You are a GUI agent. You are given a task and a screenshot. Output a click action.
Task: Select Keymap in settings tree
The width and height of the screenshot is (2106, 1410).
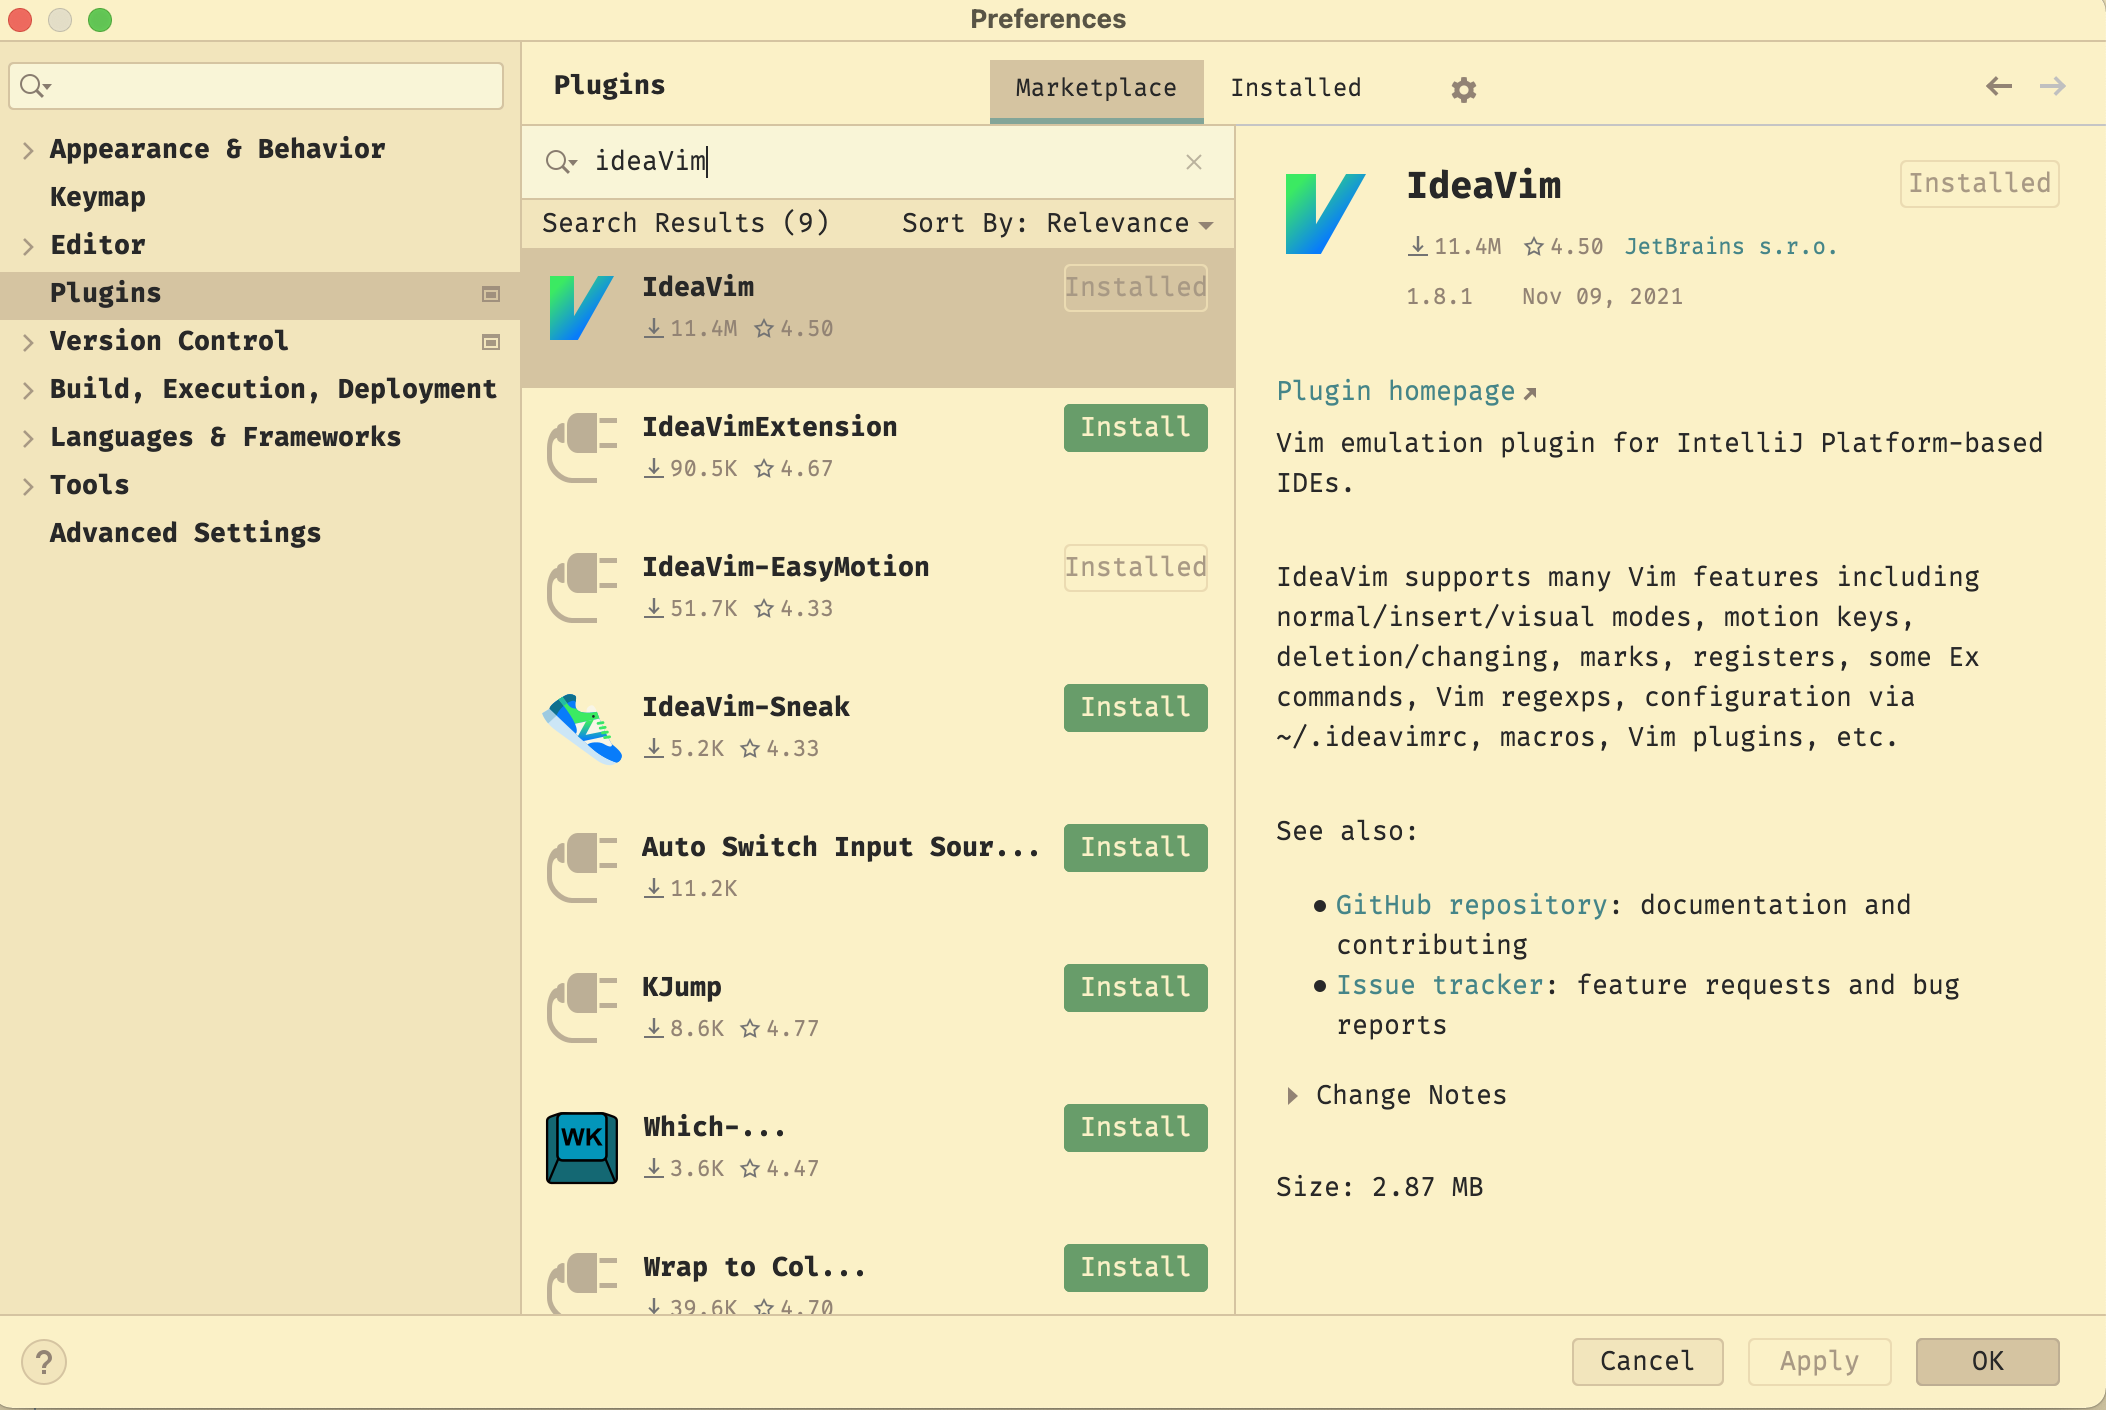coord(98,198)
